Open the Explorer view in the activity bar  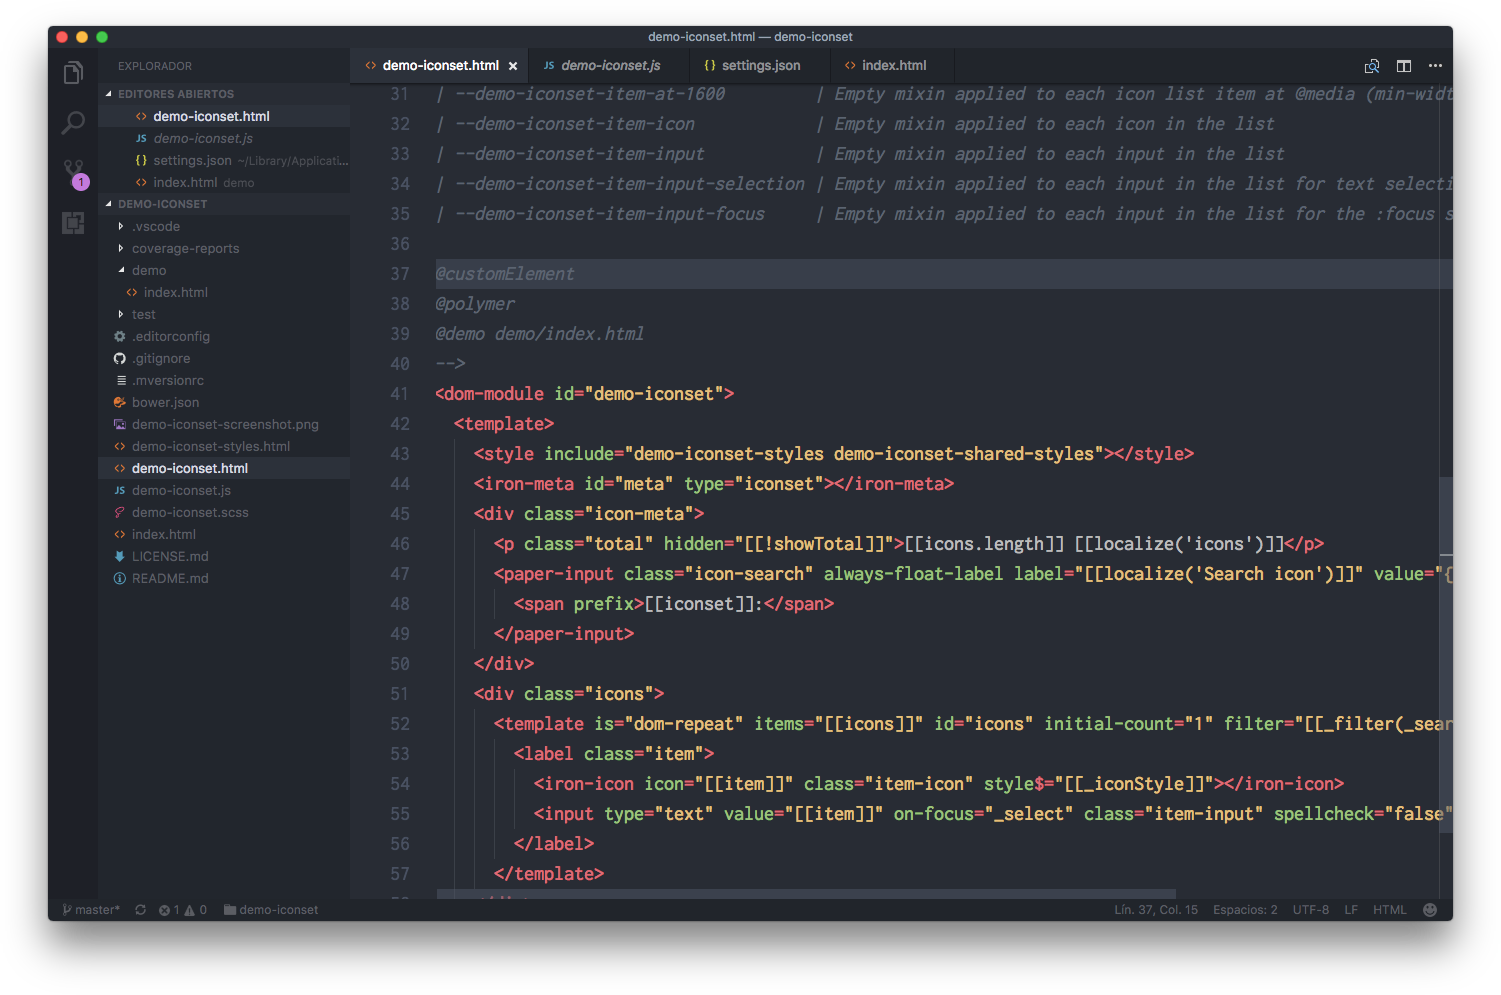click(x=73, y=73)
